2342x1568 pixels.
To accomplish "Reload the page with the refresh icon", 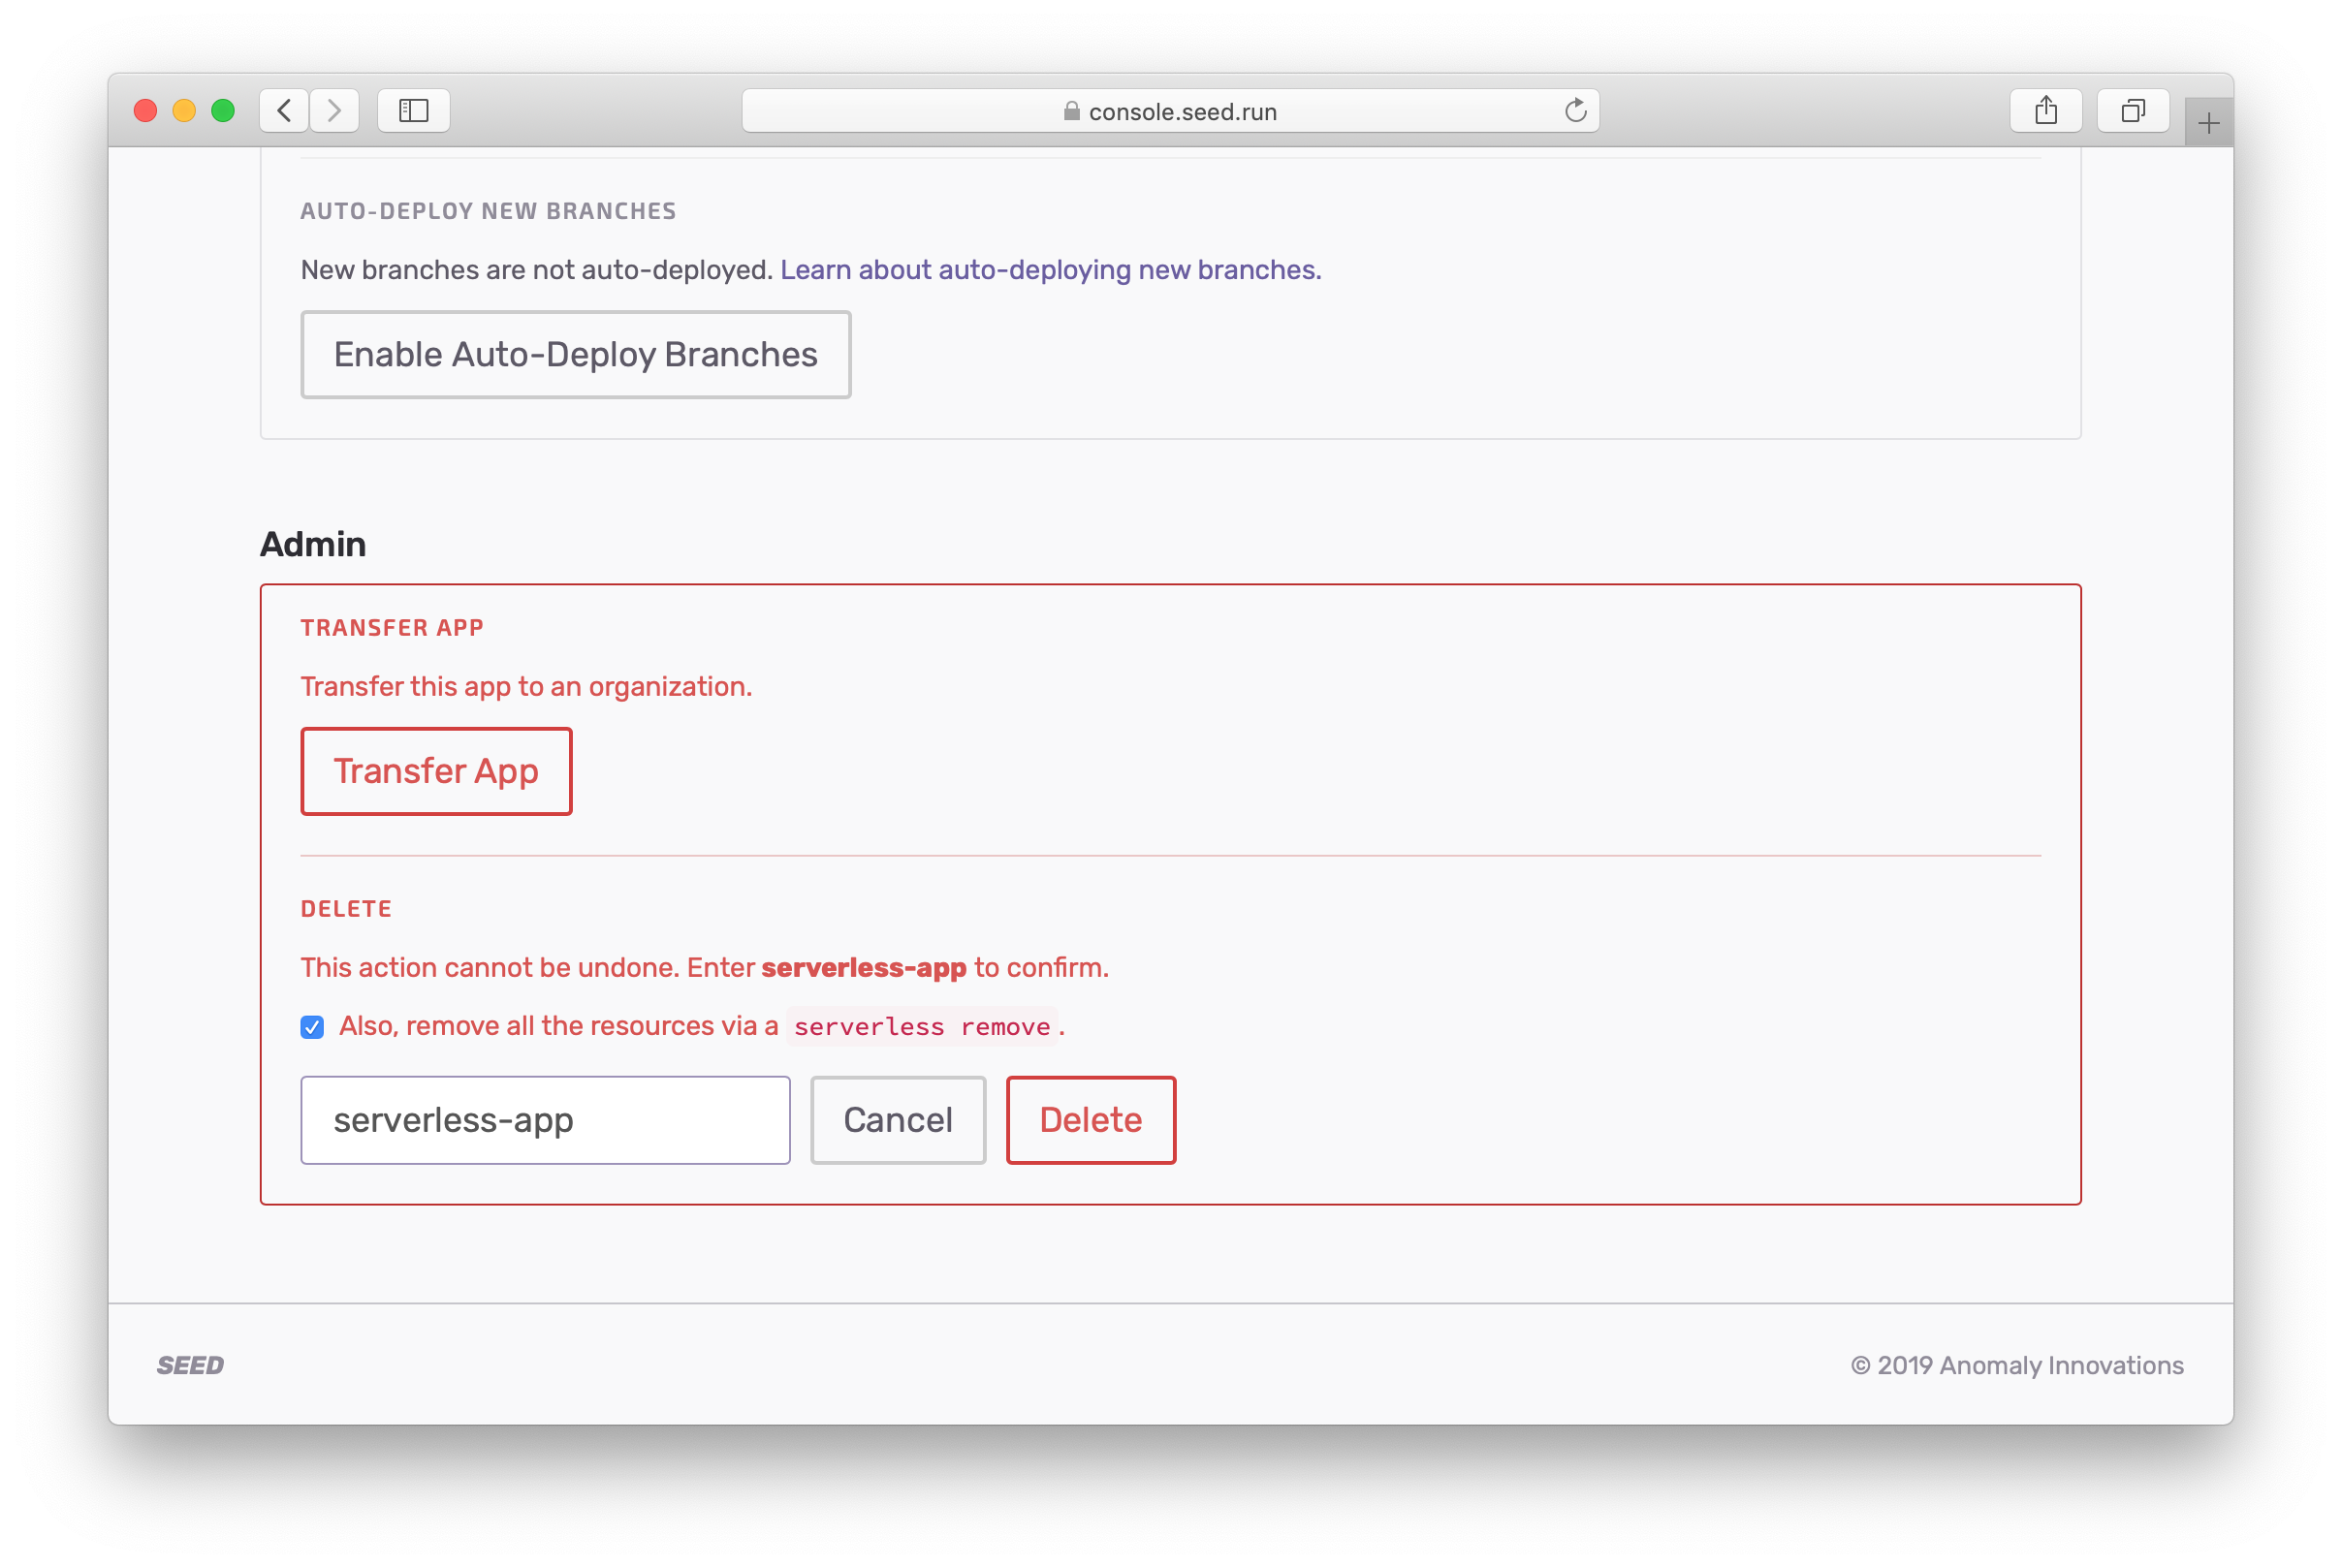I will (1575, 110).
